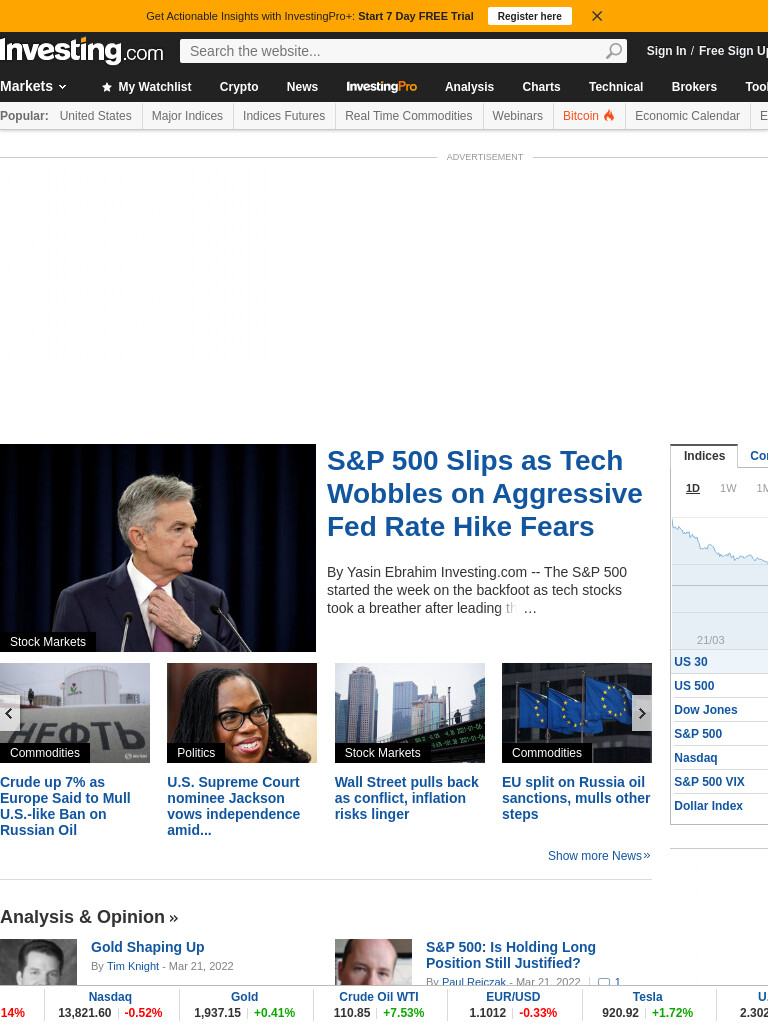Click previous arrow on news carousel
Screen dimensions: 768x1024
tap(9, 714)
